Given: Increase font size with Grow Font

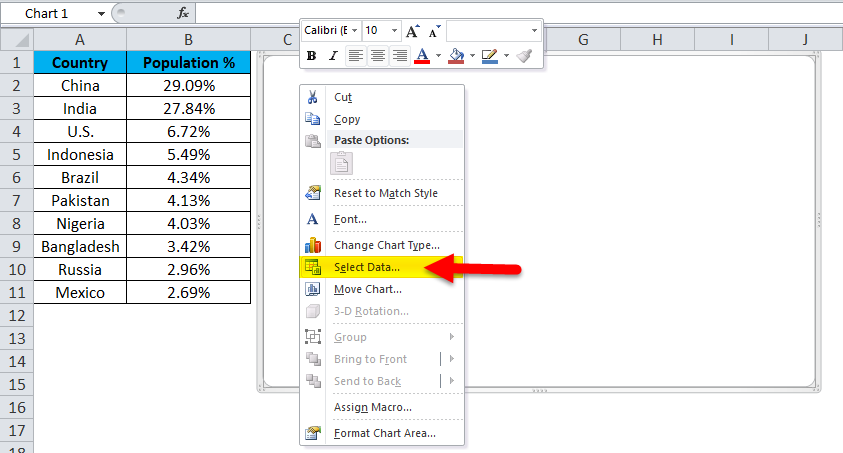Looking at the screenshot, I should pos(412,31).
